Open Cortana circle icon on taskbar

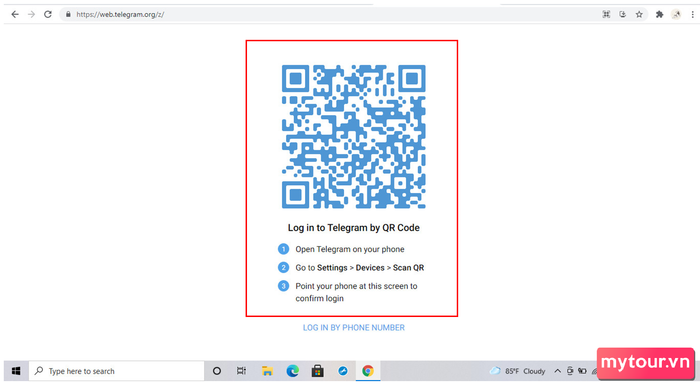(217, 371)
